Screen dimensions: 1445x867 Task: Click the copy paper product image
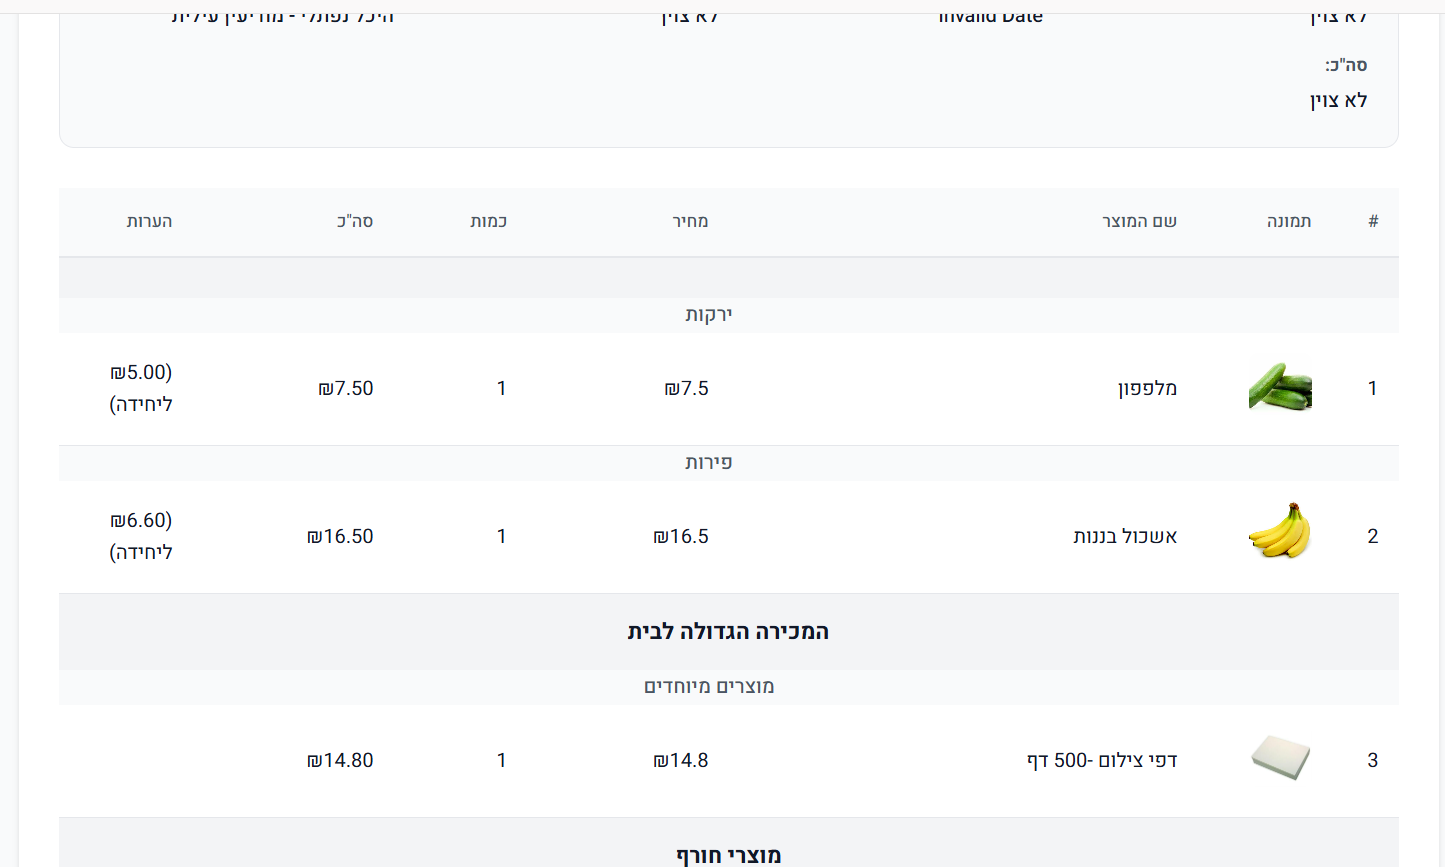[x=1280, y=757]
